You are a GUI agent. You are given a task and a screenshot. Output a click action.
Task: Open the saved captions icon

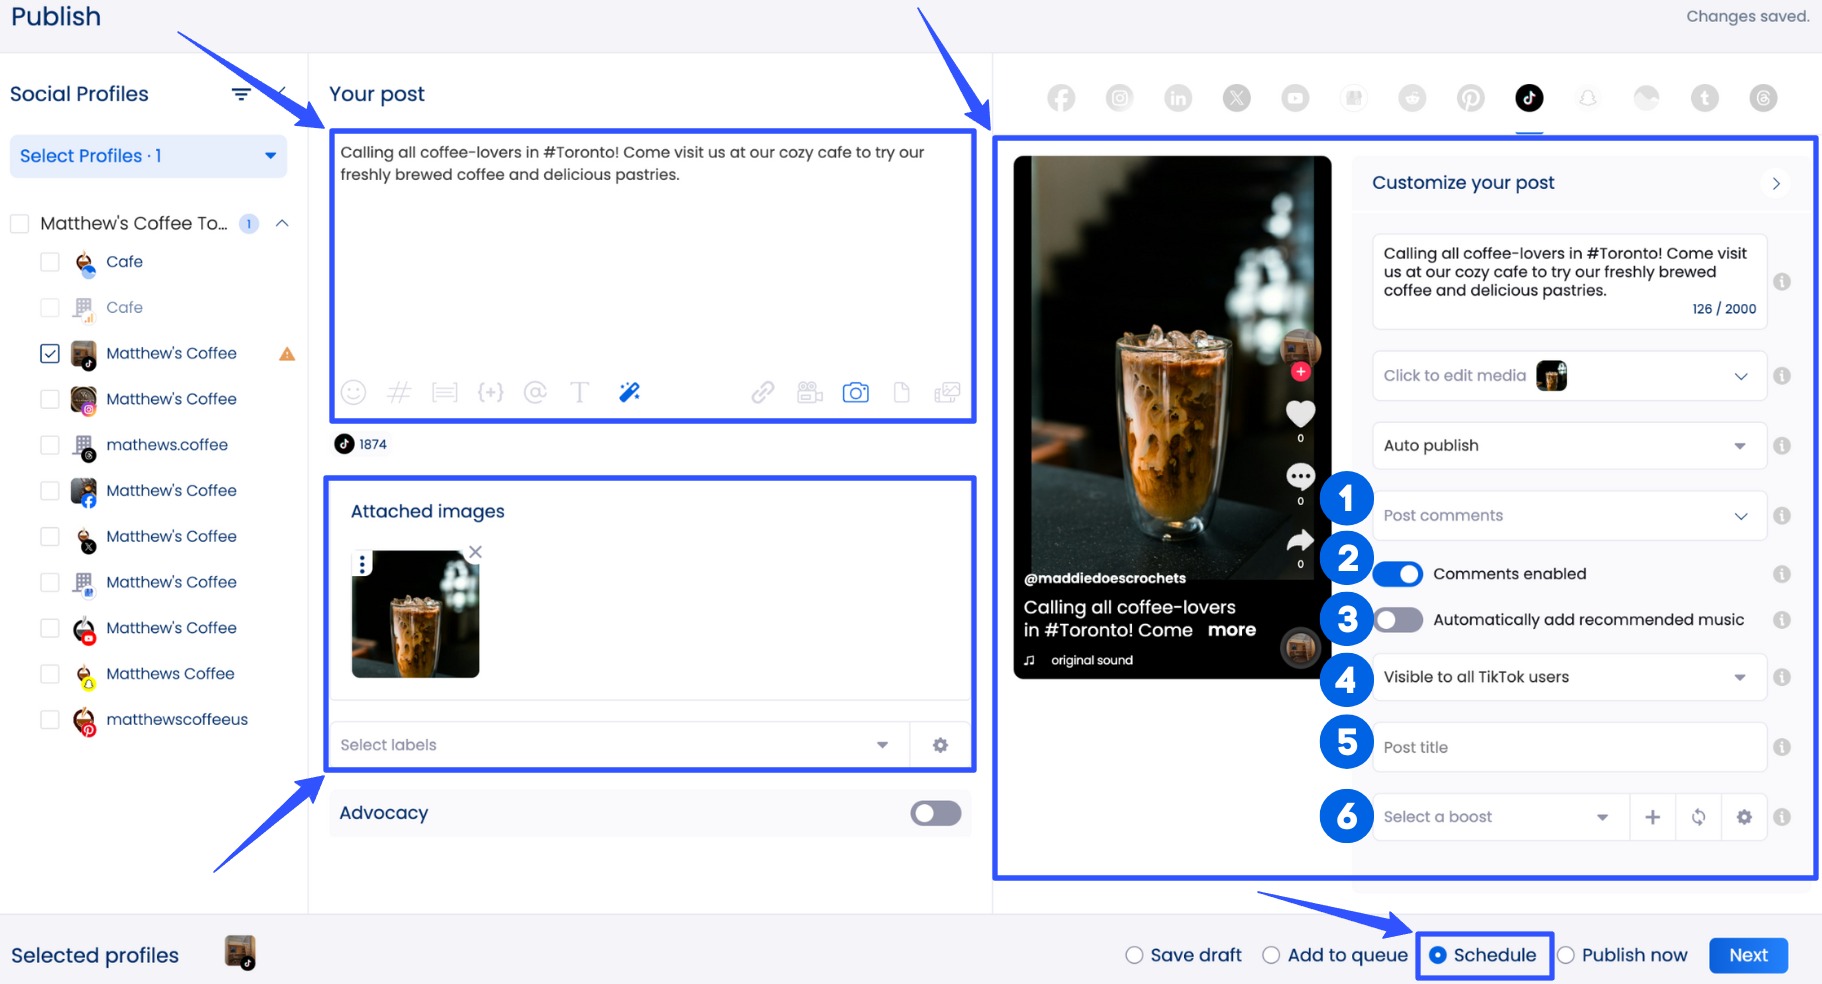point(445,392)
